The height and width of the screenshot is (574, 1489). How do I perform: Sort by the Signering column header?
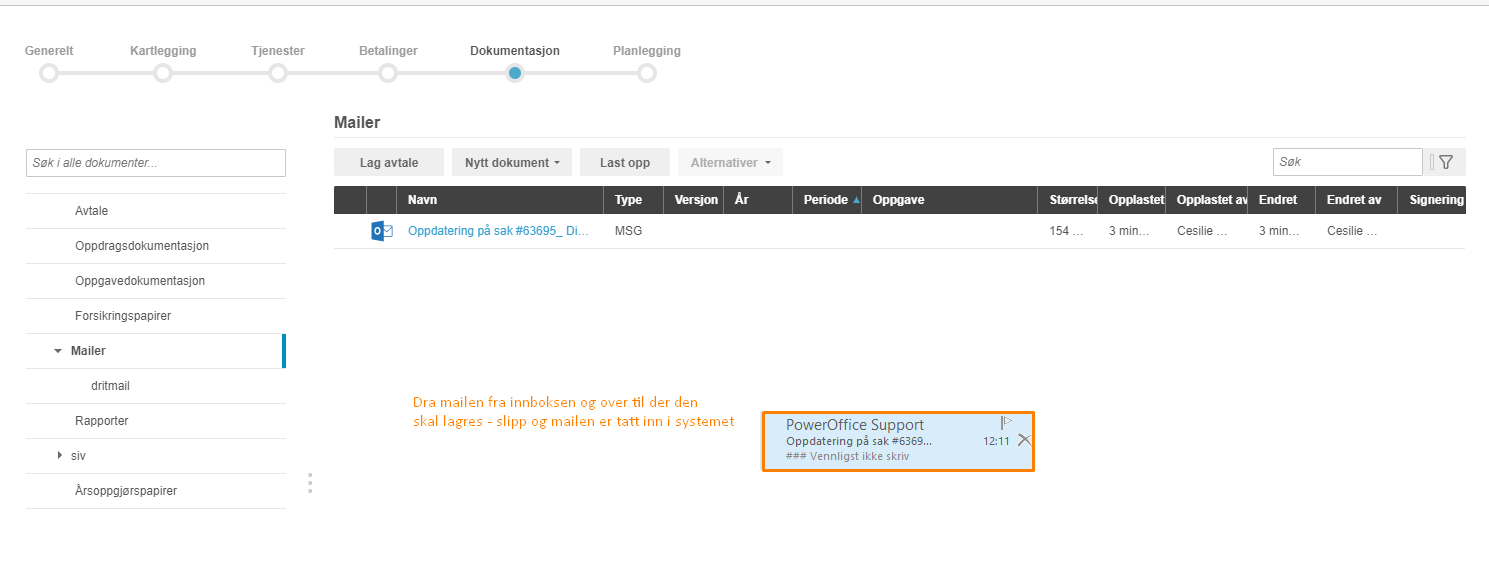(1433, 200)
